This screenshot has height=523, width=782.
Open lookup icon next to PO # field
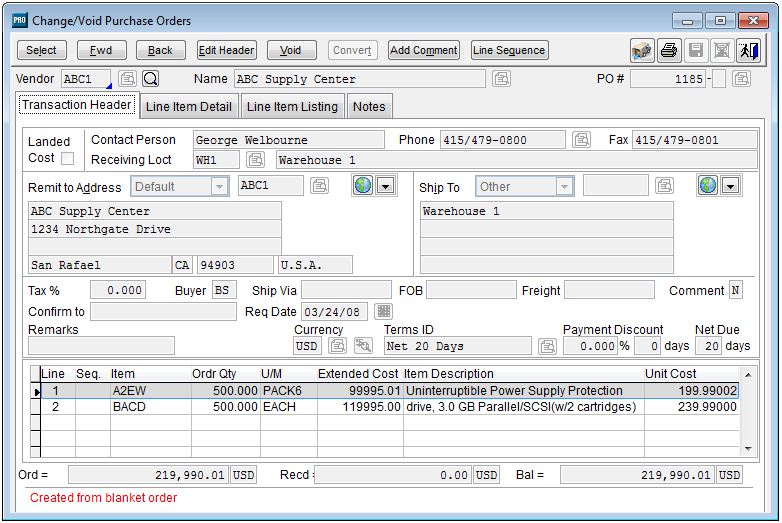[x=742, y=79]
